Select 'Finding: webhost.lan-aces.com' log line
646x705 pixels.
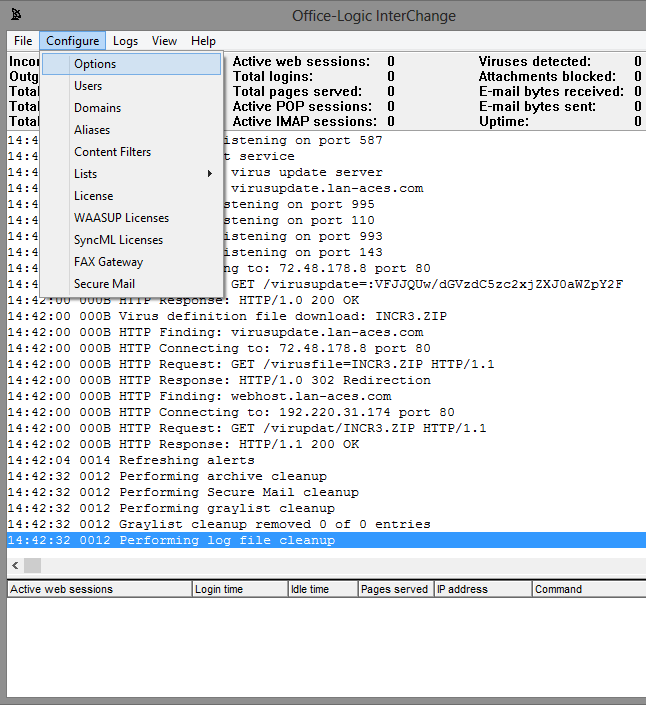(326, 396)
